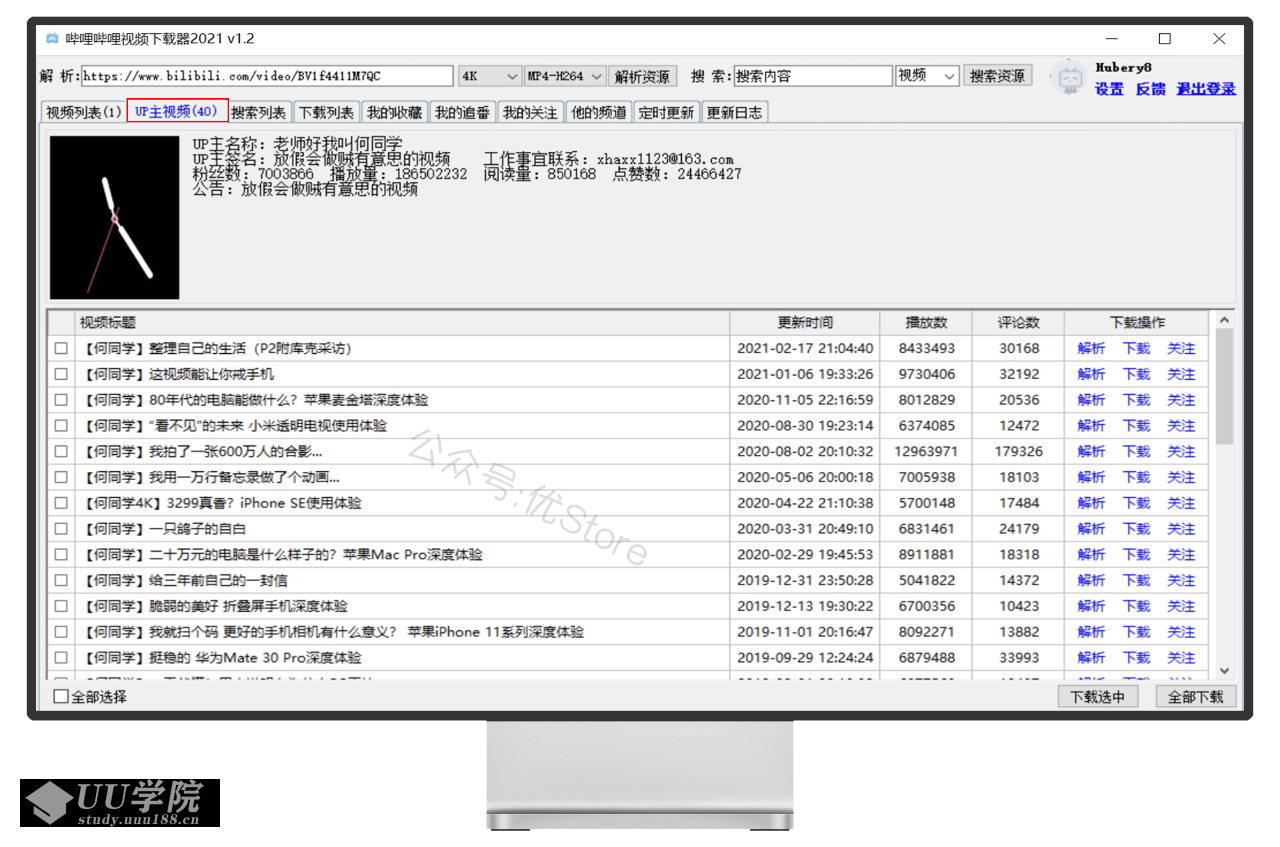Click the email xhaxx1123@163.com
The width and height of the screenshot is (1280, 847).
665,159
